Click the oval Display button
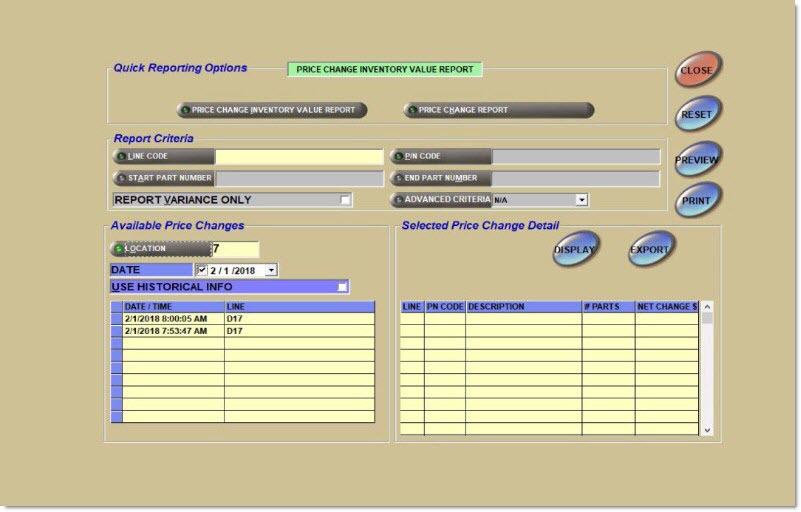801x512 pixels. click(x=575, y=249)
